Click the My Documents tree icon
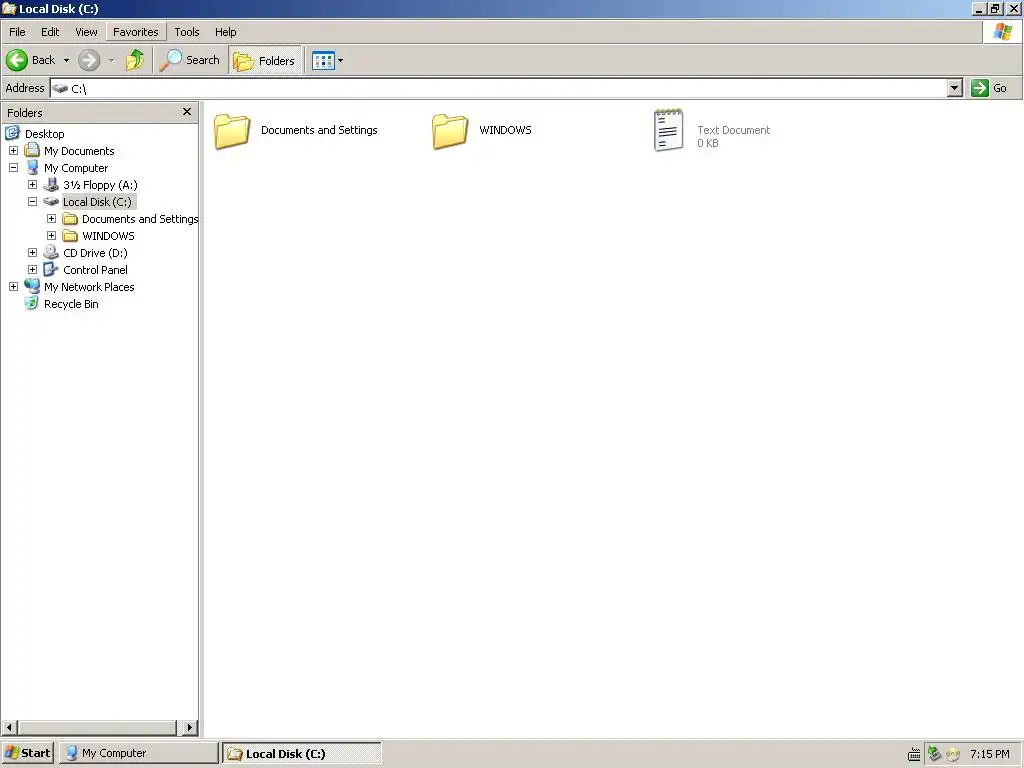Viewport: 1024px width, 768px height. click(x=31, y=150)
